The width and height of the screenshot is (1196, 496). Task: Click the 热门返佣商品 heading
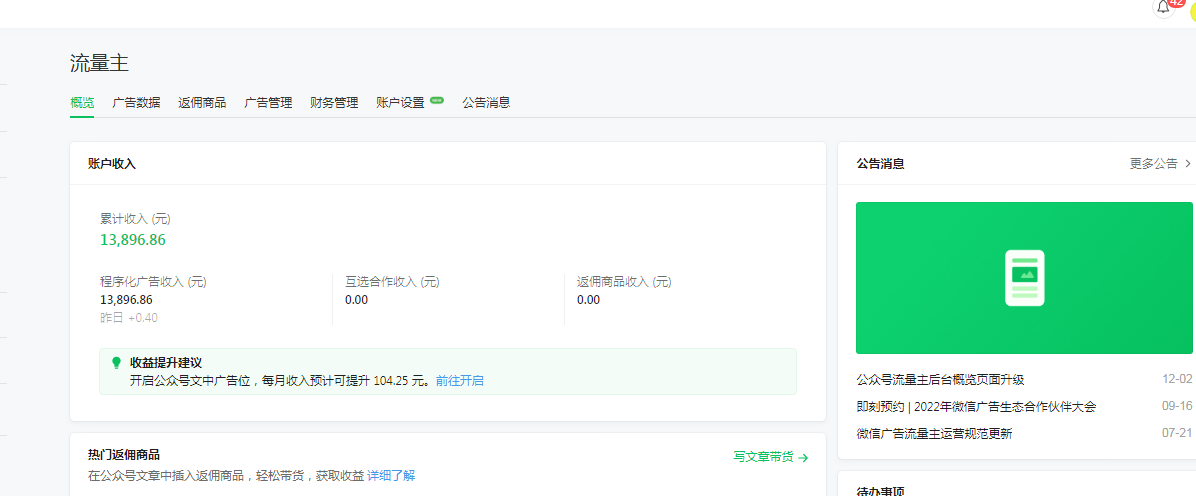point(124,455)
